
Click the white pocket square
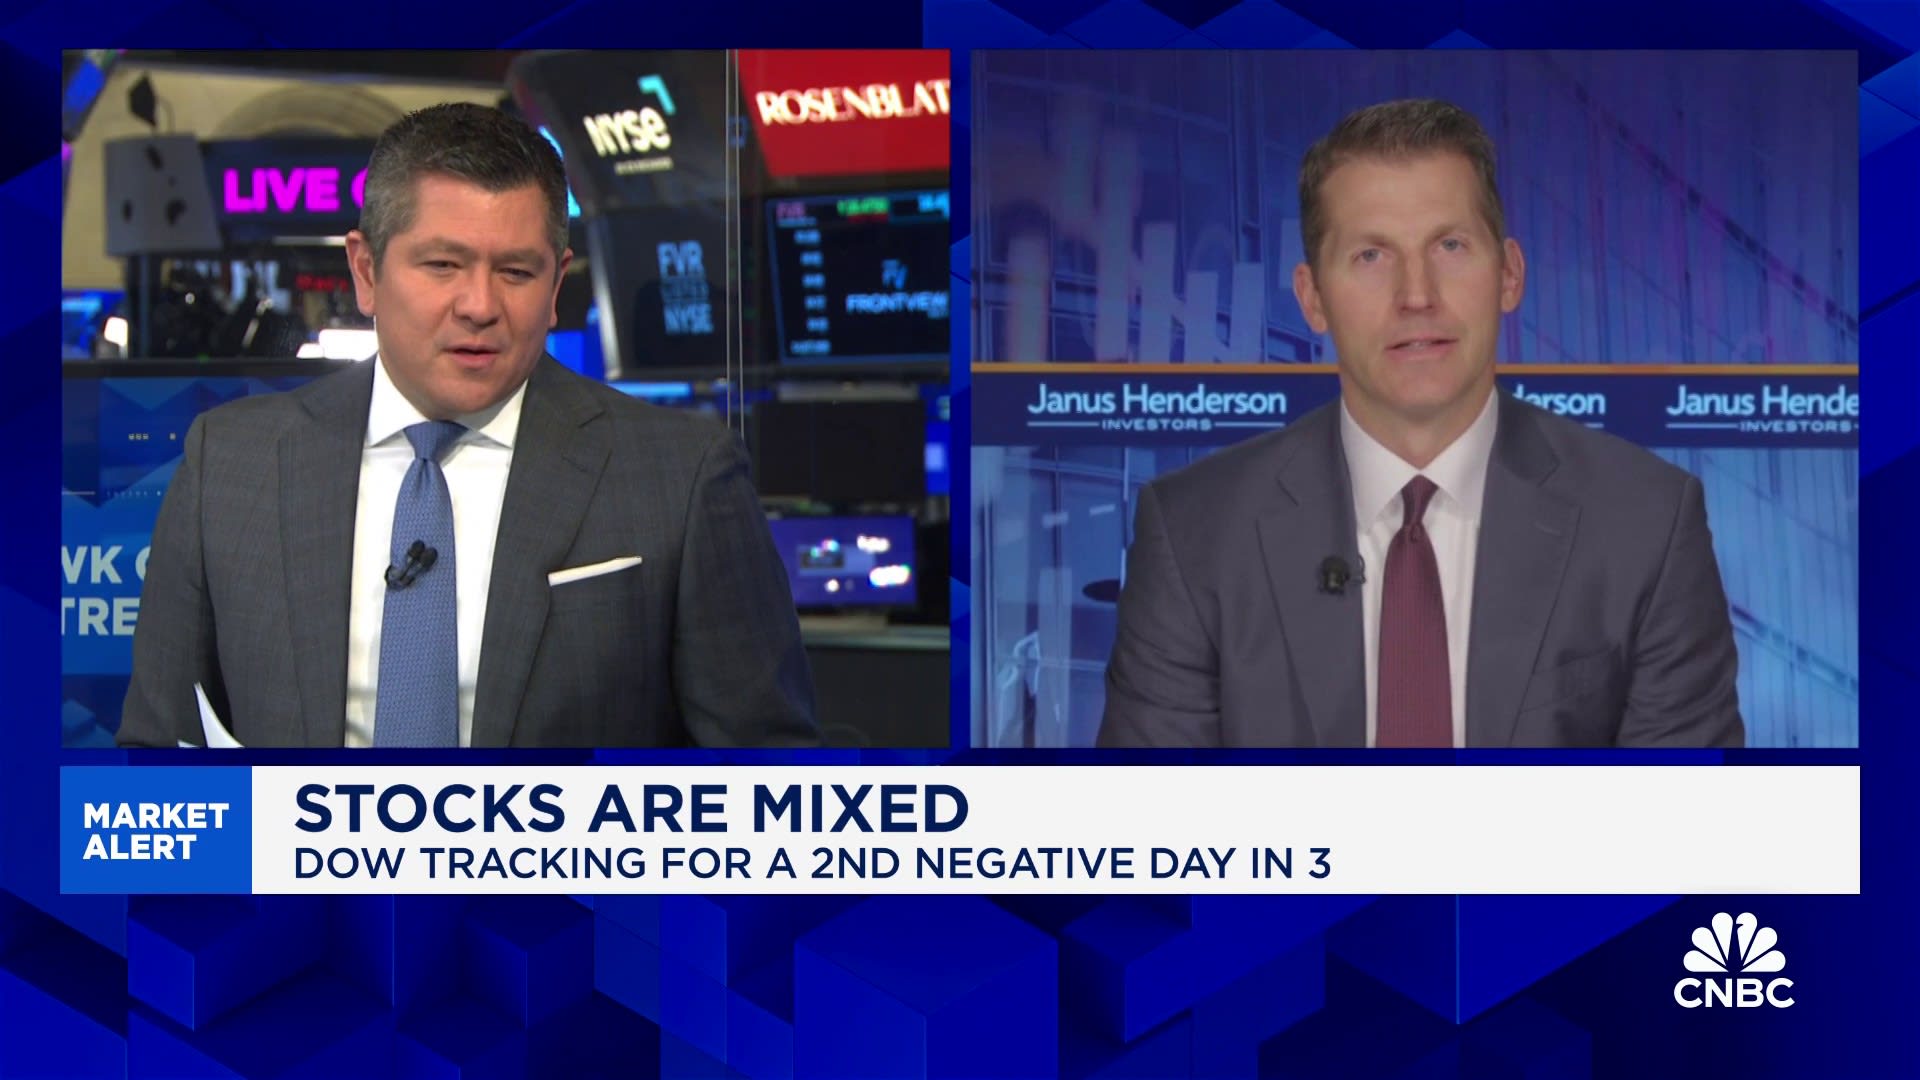[x=594, y=571]
